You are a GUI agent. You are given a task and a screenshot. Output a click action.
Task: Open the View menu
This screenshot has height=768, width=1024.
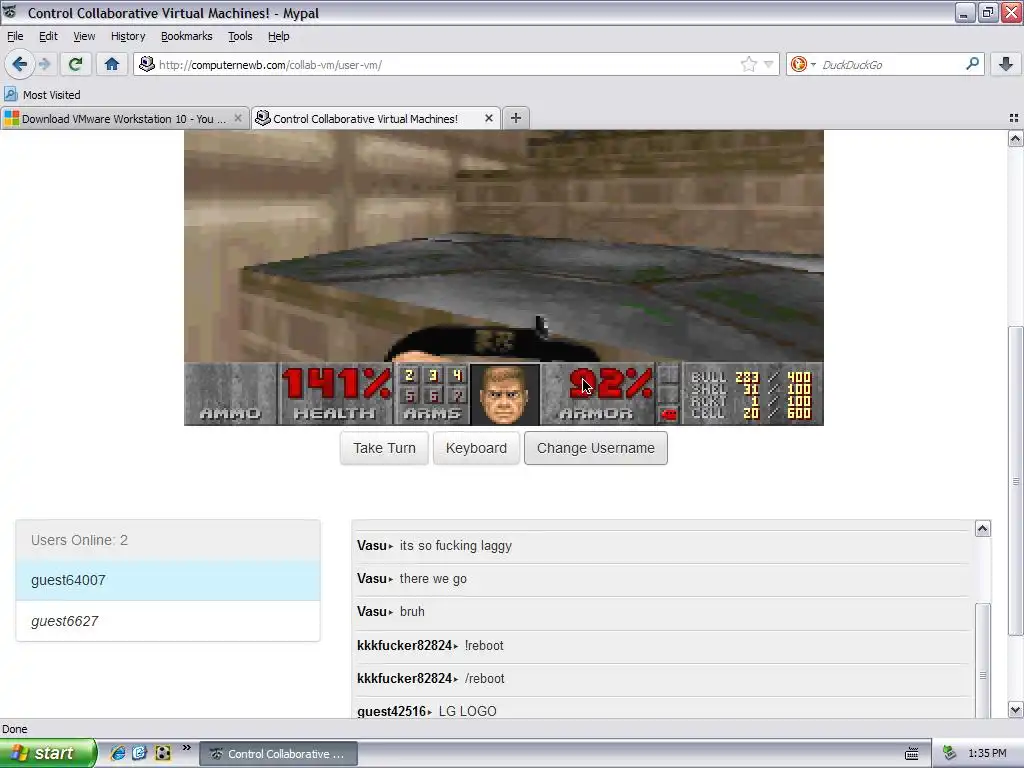[x=84, y=36]
